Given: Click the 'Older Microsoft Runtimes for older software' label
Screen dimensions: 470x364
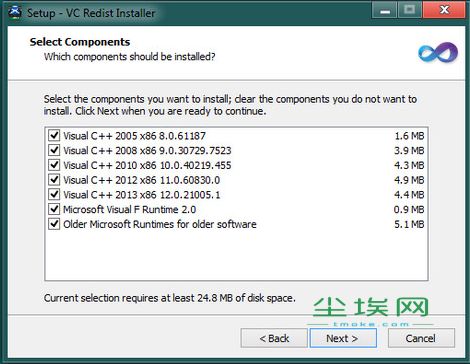Looking at the screenshot, I should tap(160, 224).
